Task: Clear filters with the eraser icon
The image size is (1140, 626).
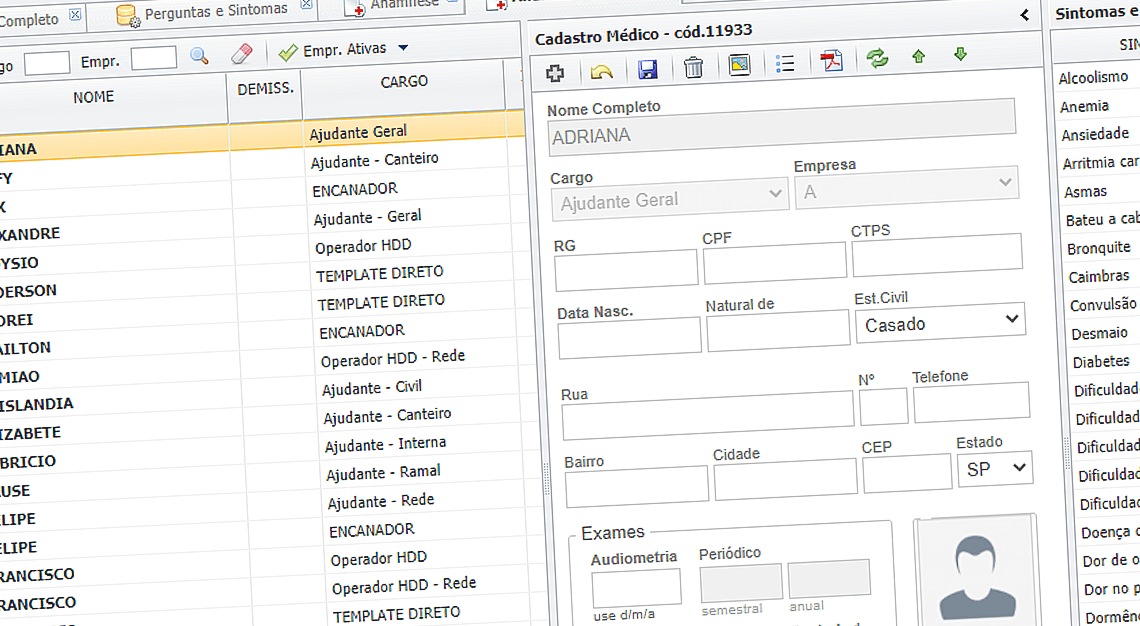Action: (241, 54)
